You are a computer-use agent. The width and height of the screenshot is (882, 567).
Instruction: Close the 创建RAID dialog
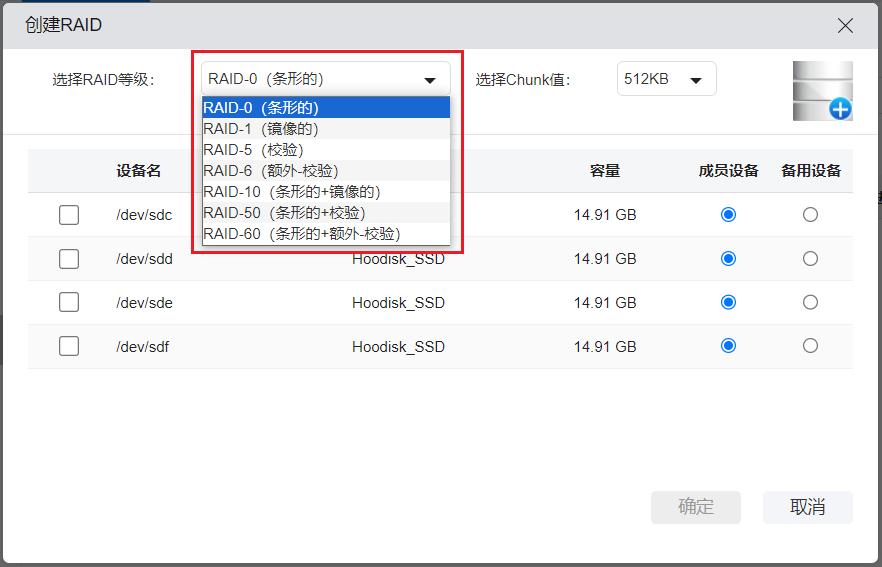click(845, 25)
